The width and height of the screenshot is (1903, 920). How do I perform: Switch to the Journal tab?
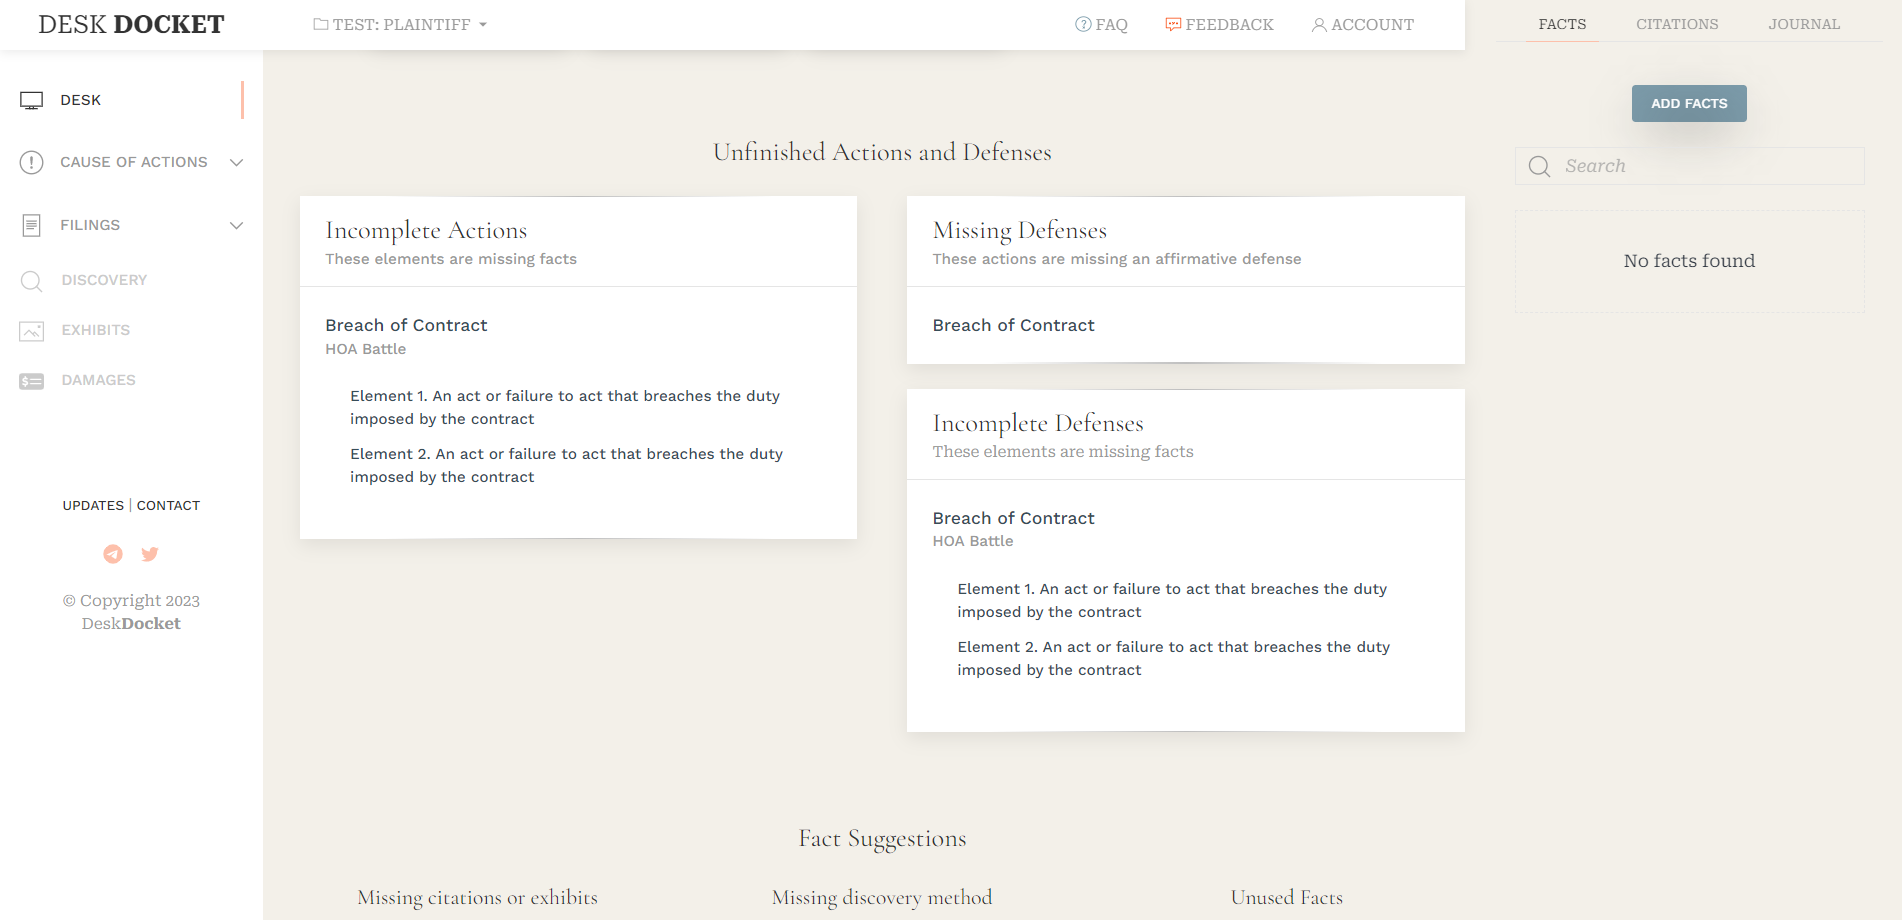[x=1804, y=24]
